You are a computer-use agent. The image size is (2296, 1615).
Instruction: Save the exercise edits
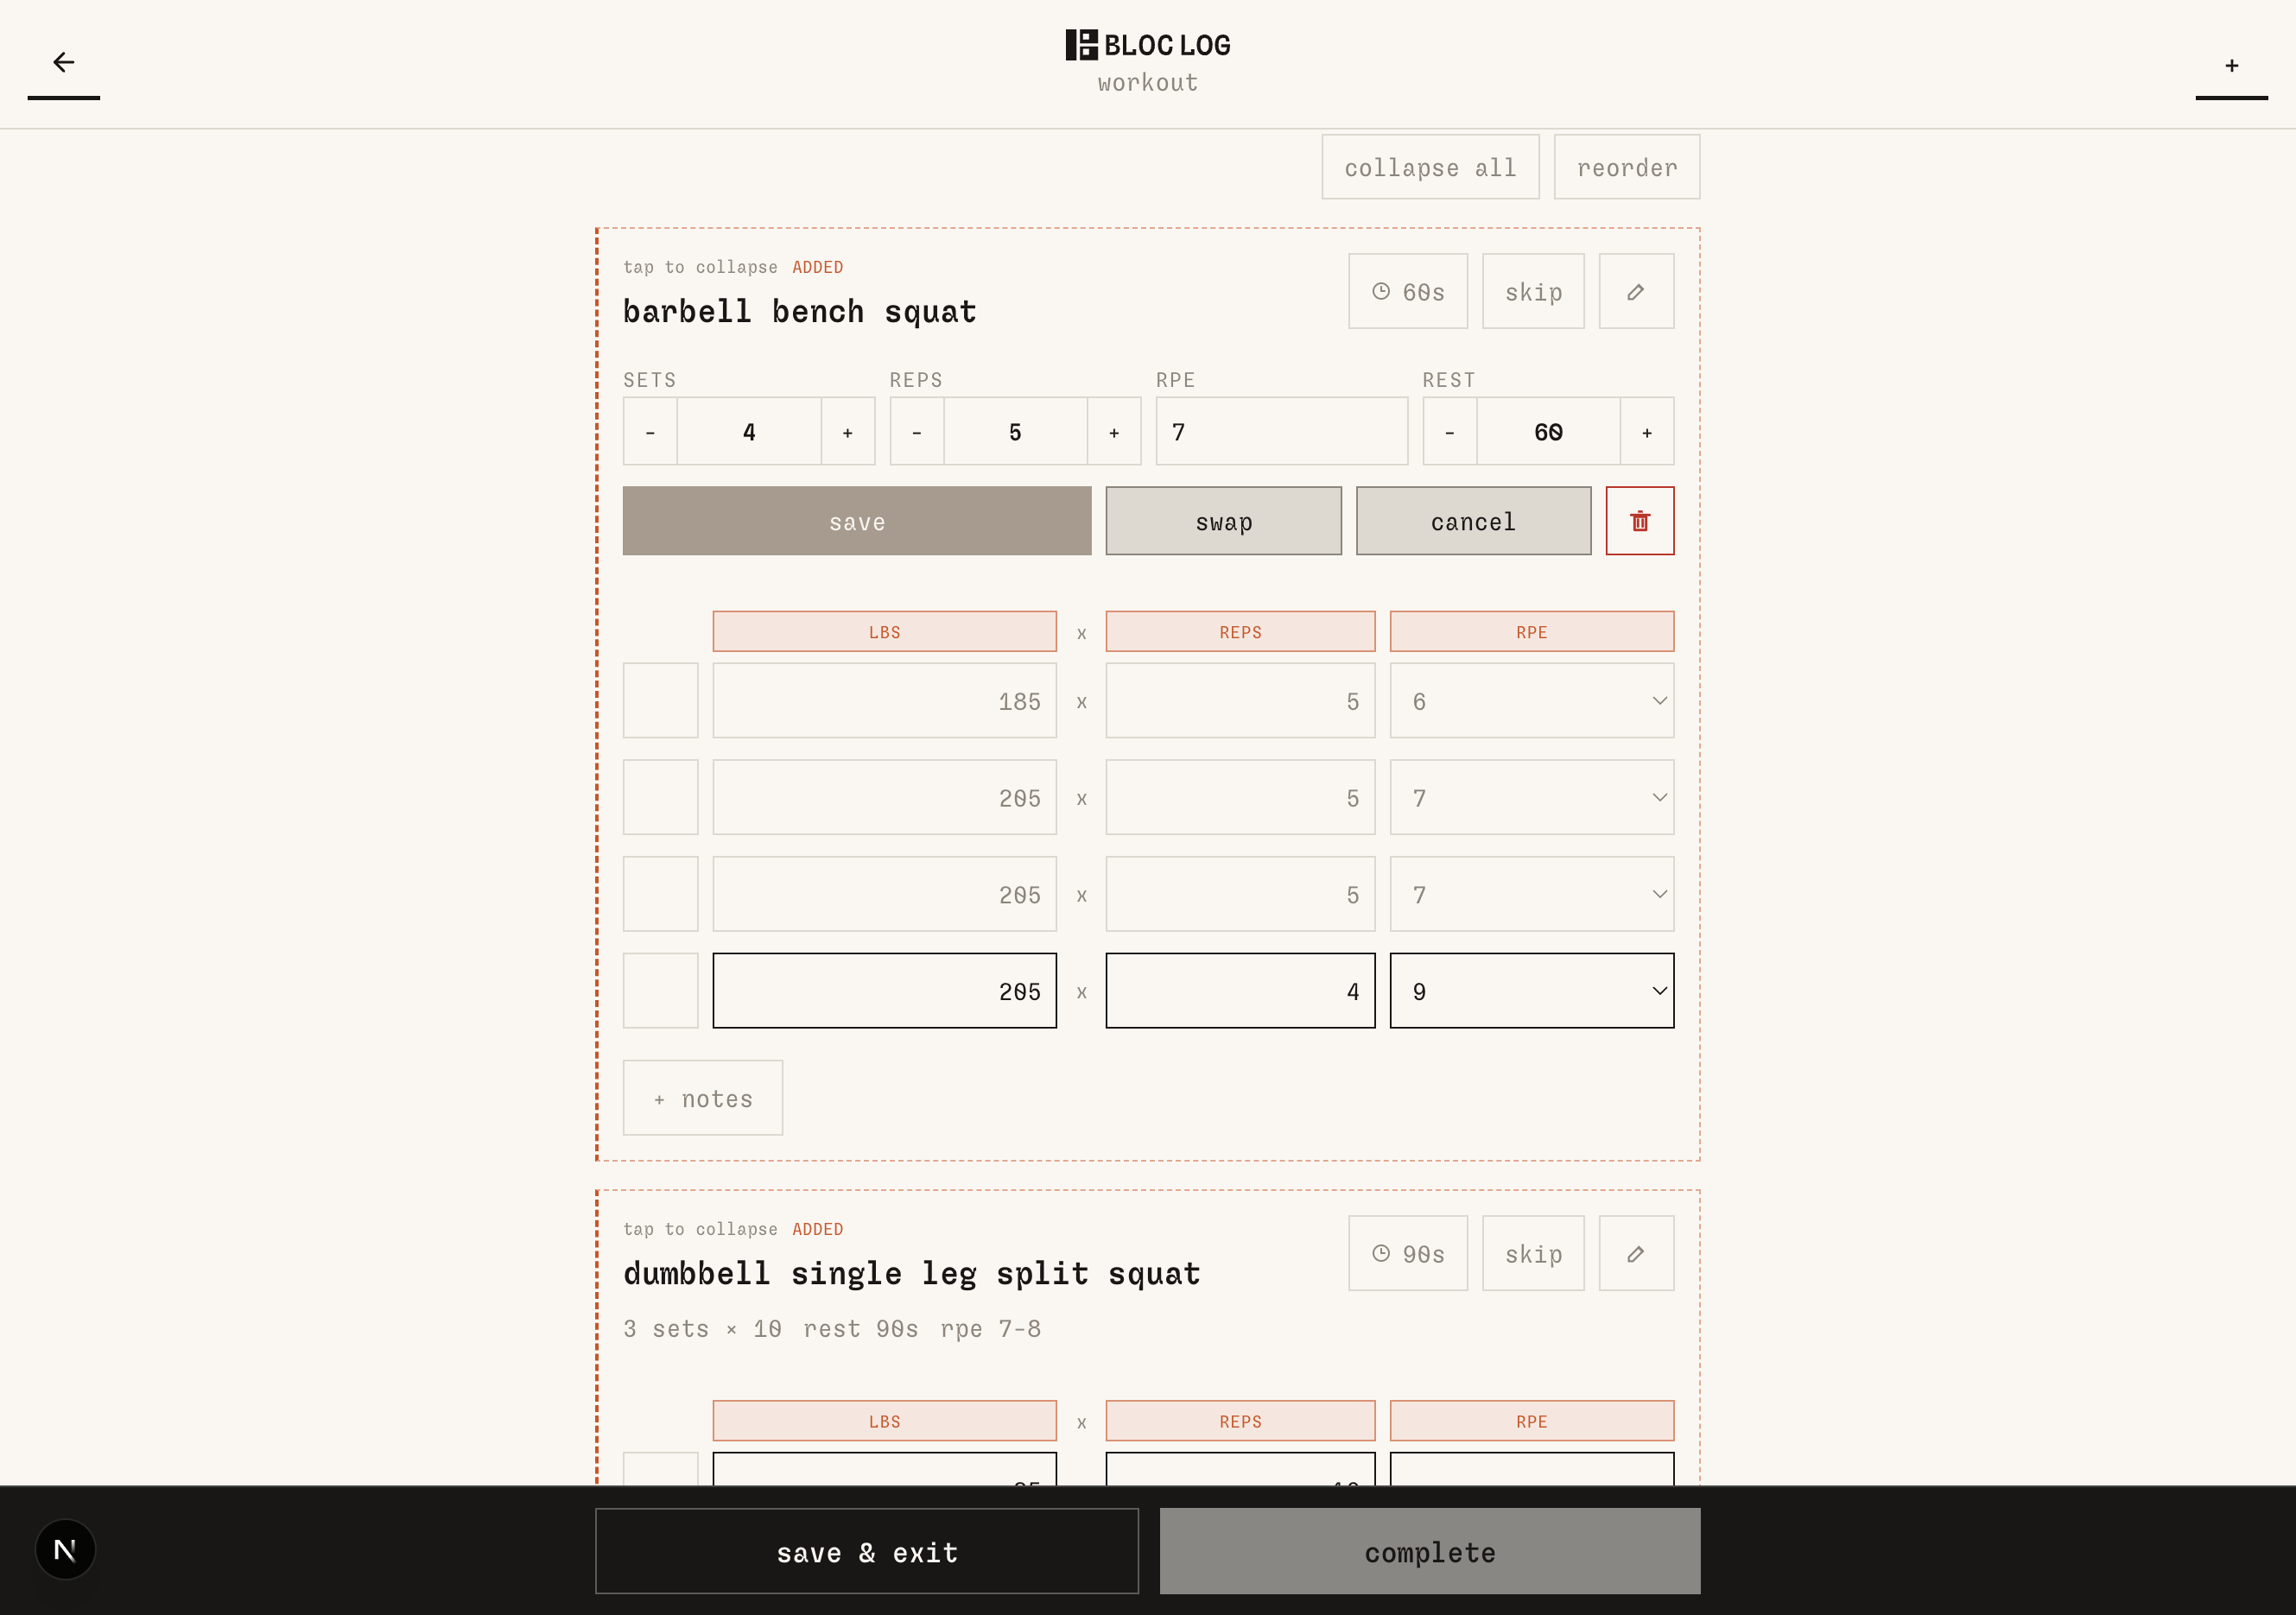(857, 521)
